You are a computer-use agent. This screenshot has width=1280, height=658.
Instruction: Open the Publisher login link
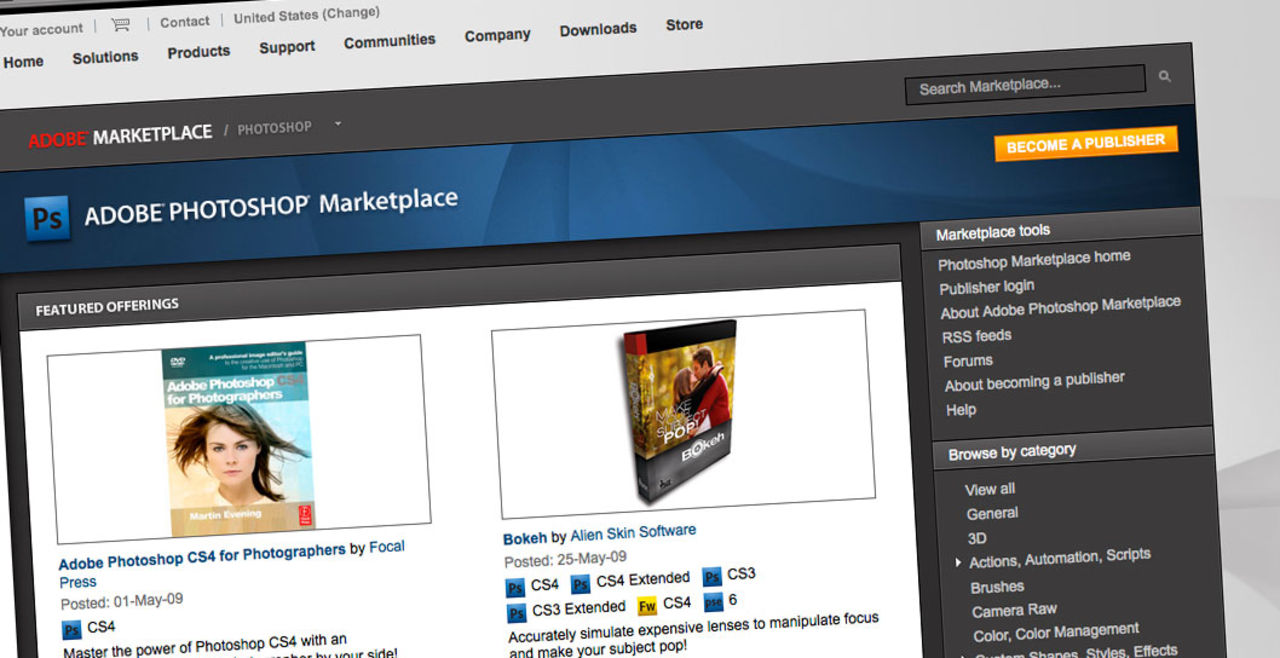(x=987, y=287)
